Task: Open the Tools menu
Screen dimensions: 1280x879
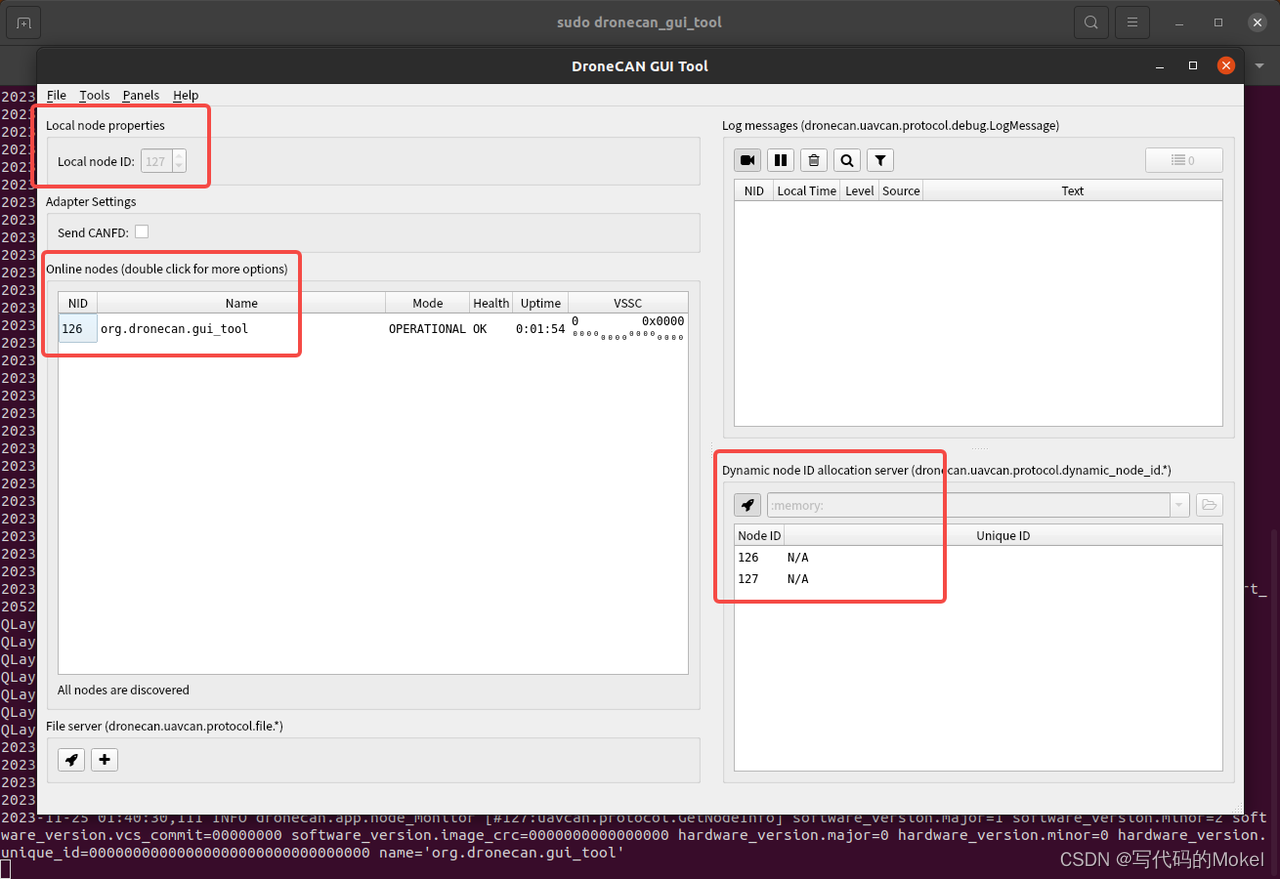Action: (94, 95)
